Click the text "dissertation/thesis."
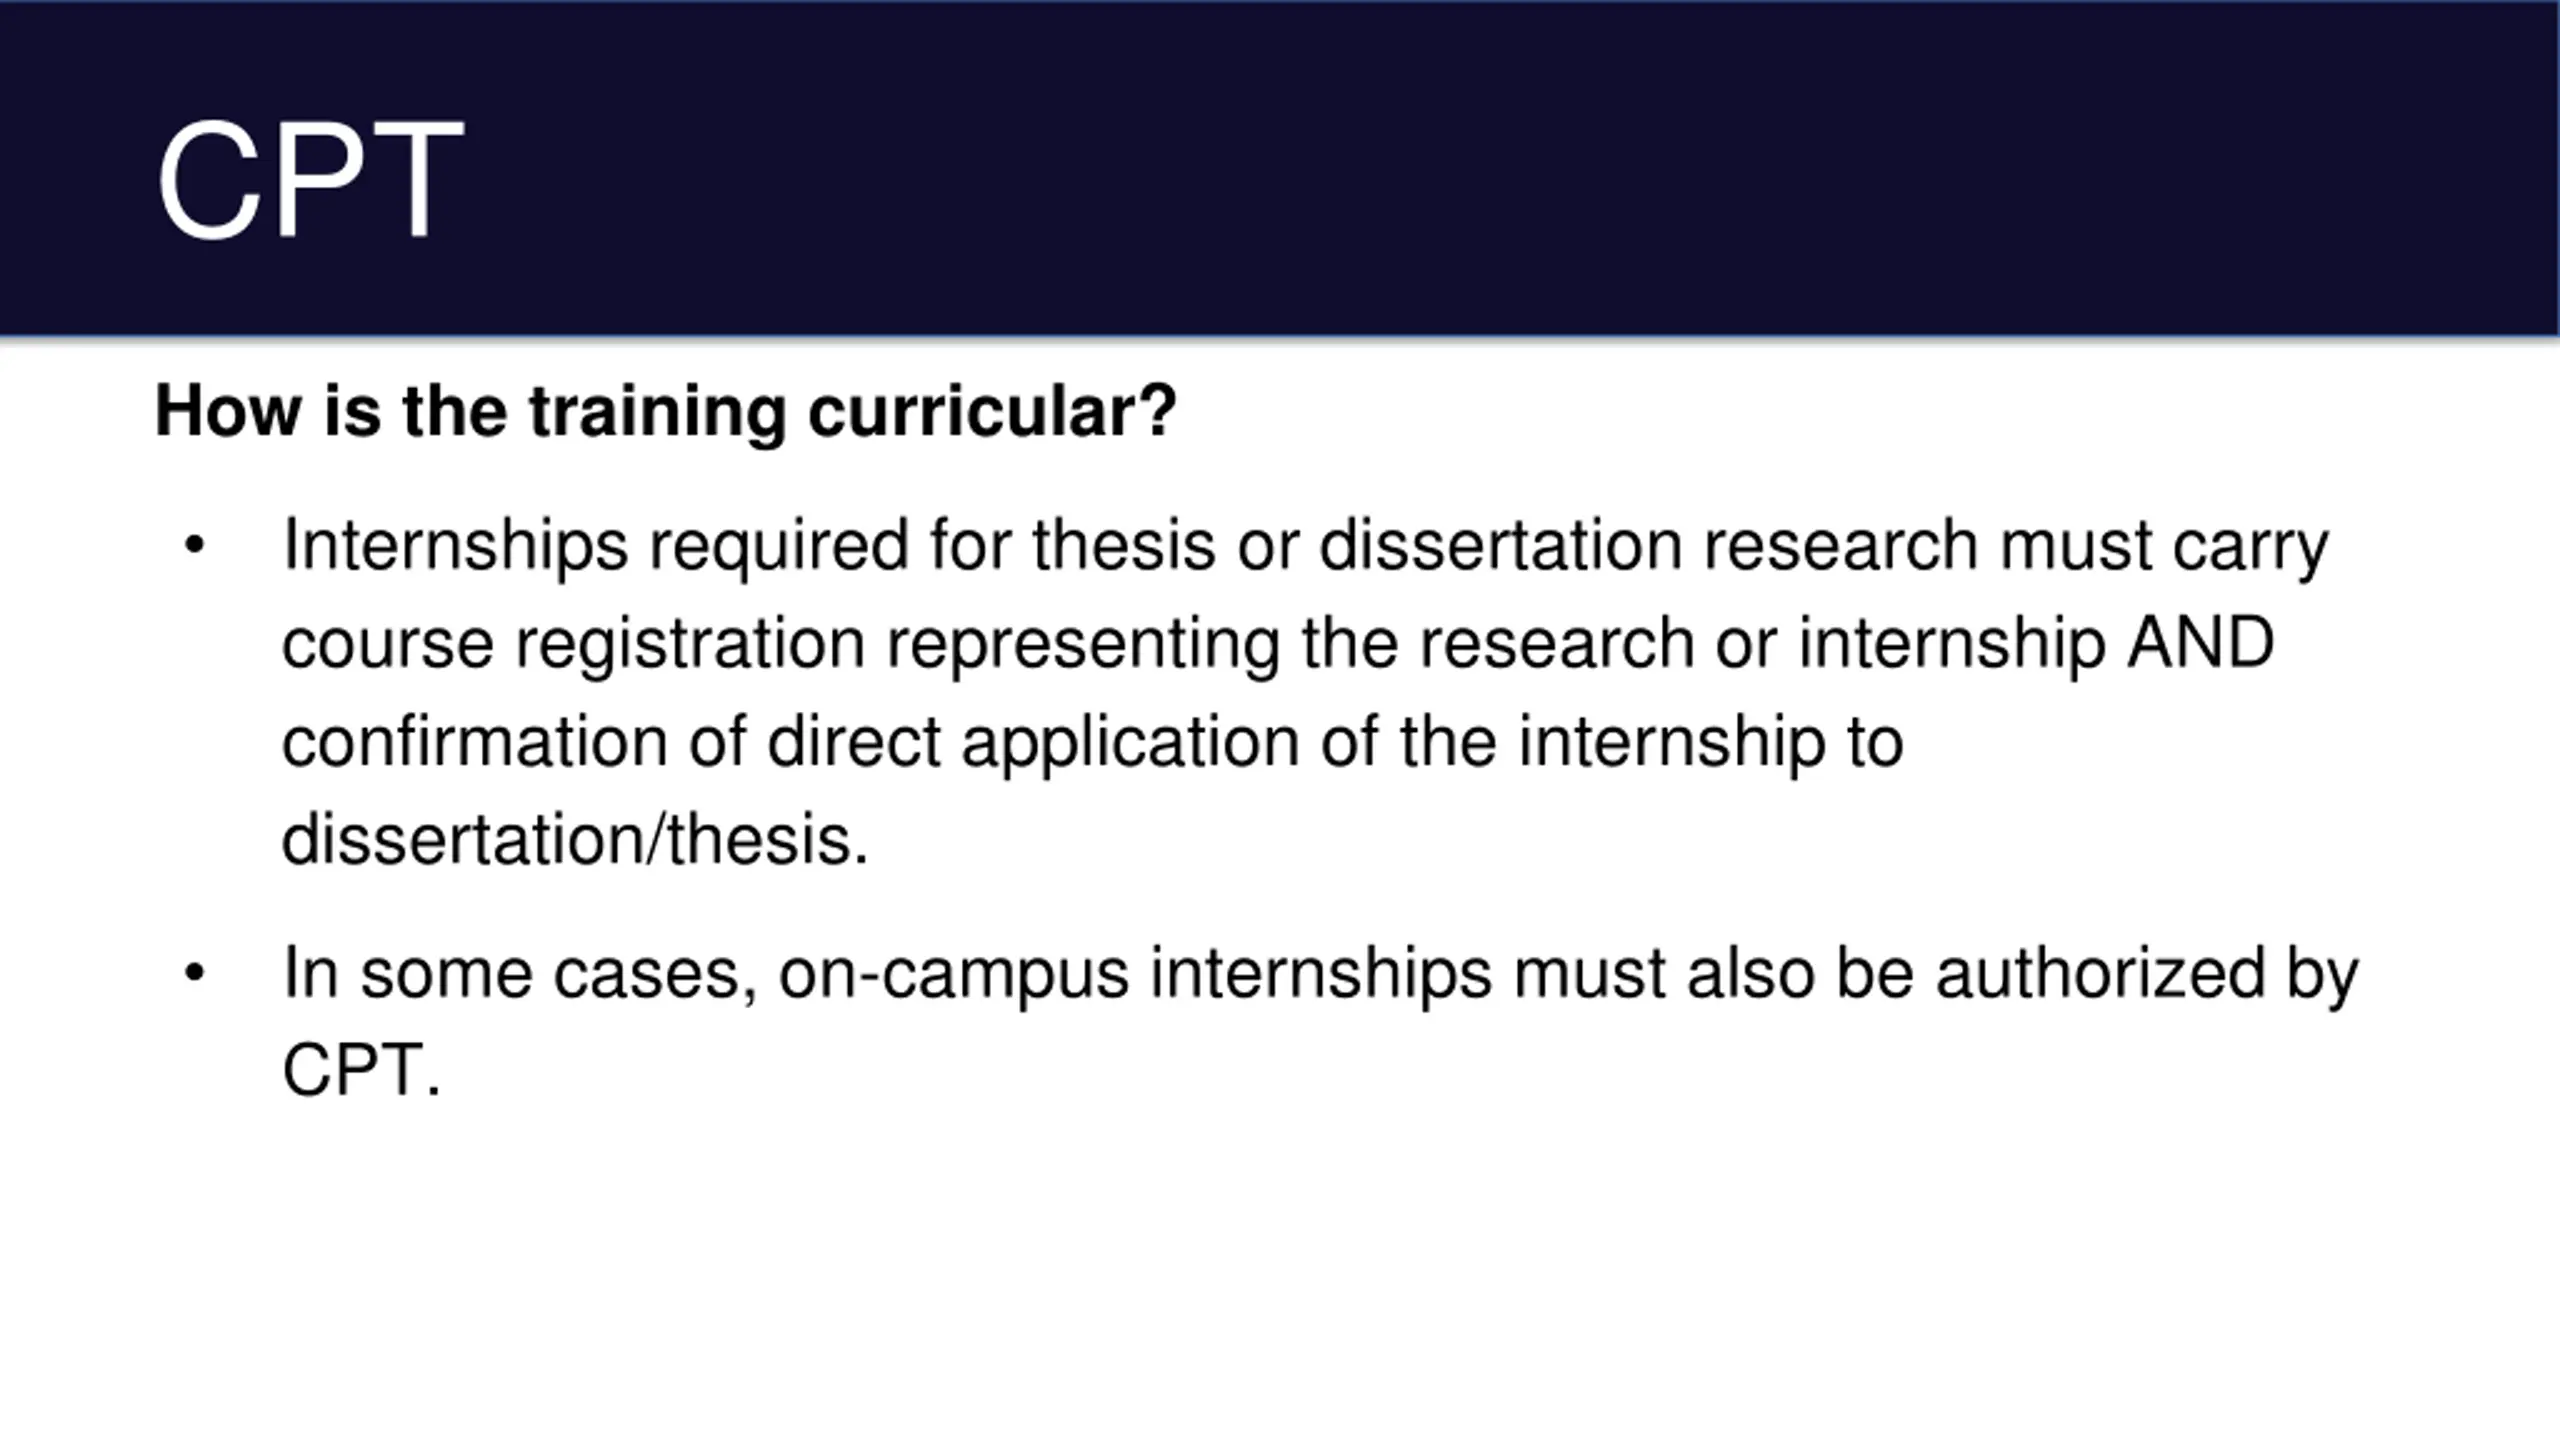This screenshot has width=2560, height=1440. pos(575,839)
